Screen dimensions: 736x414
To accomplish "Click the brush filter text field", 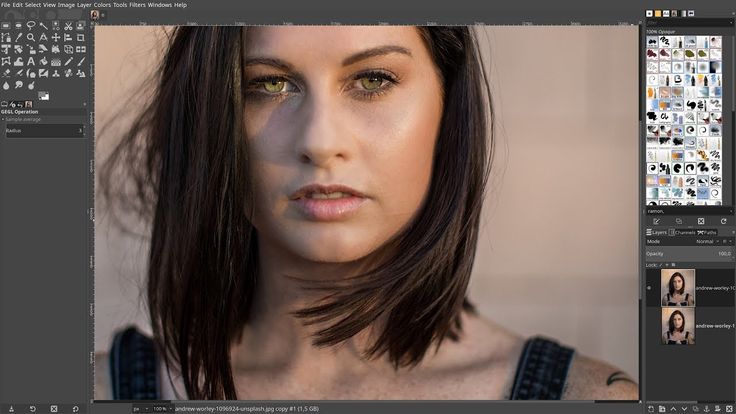I will (688, 22).
